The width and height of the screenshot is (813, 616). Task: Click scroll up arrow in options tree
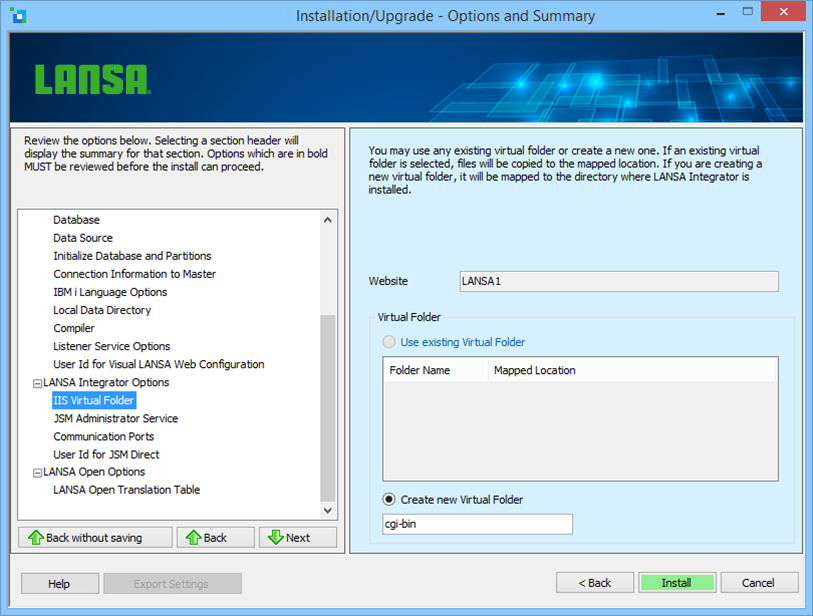(328, 220)
